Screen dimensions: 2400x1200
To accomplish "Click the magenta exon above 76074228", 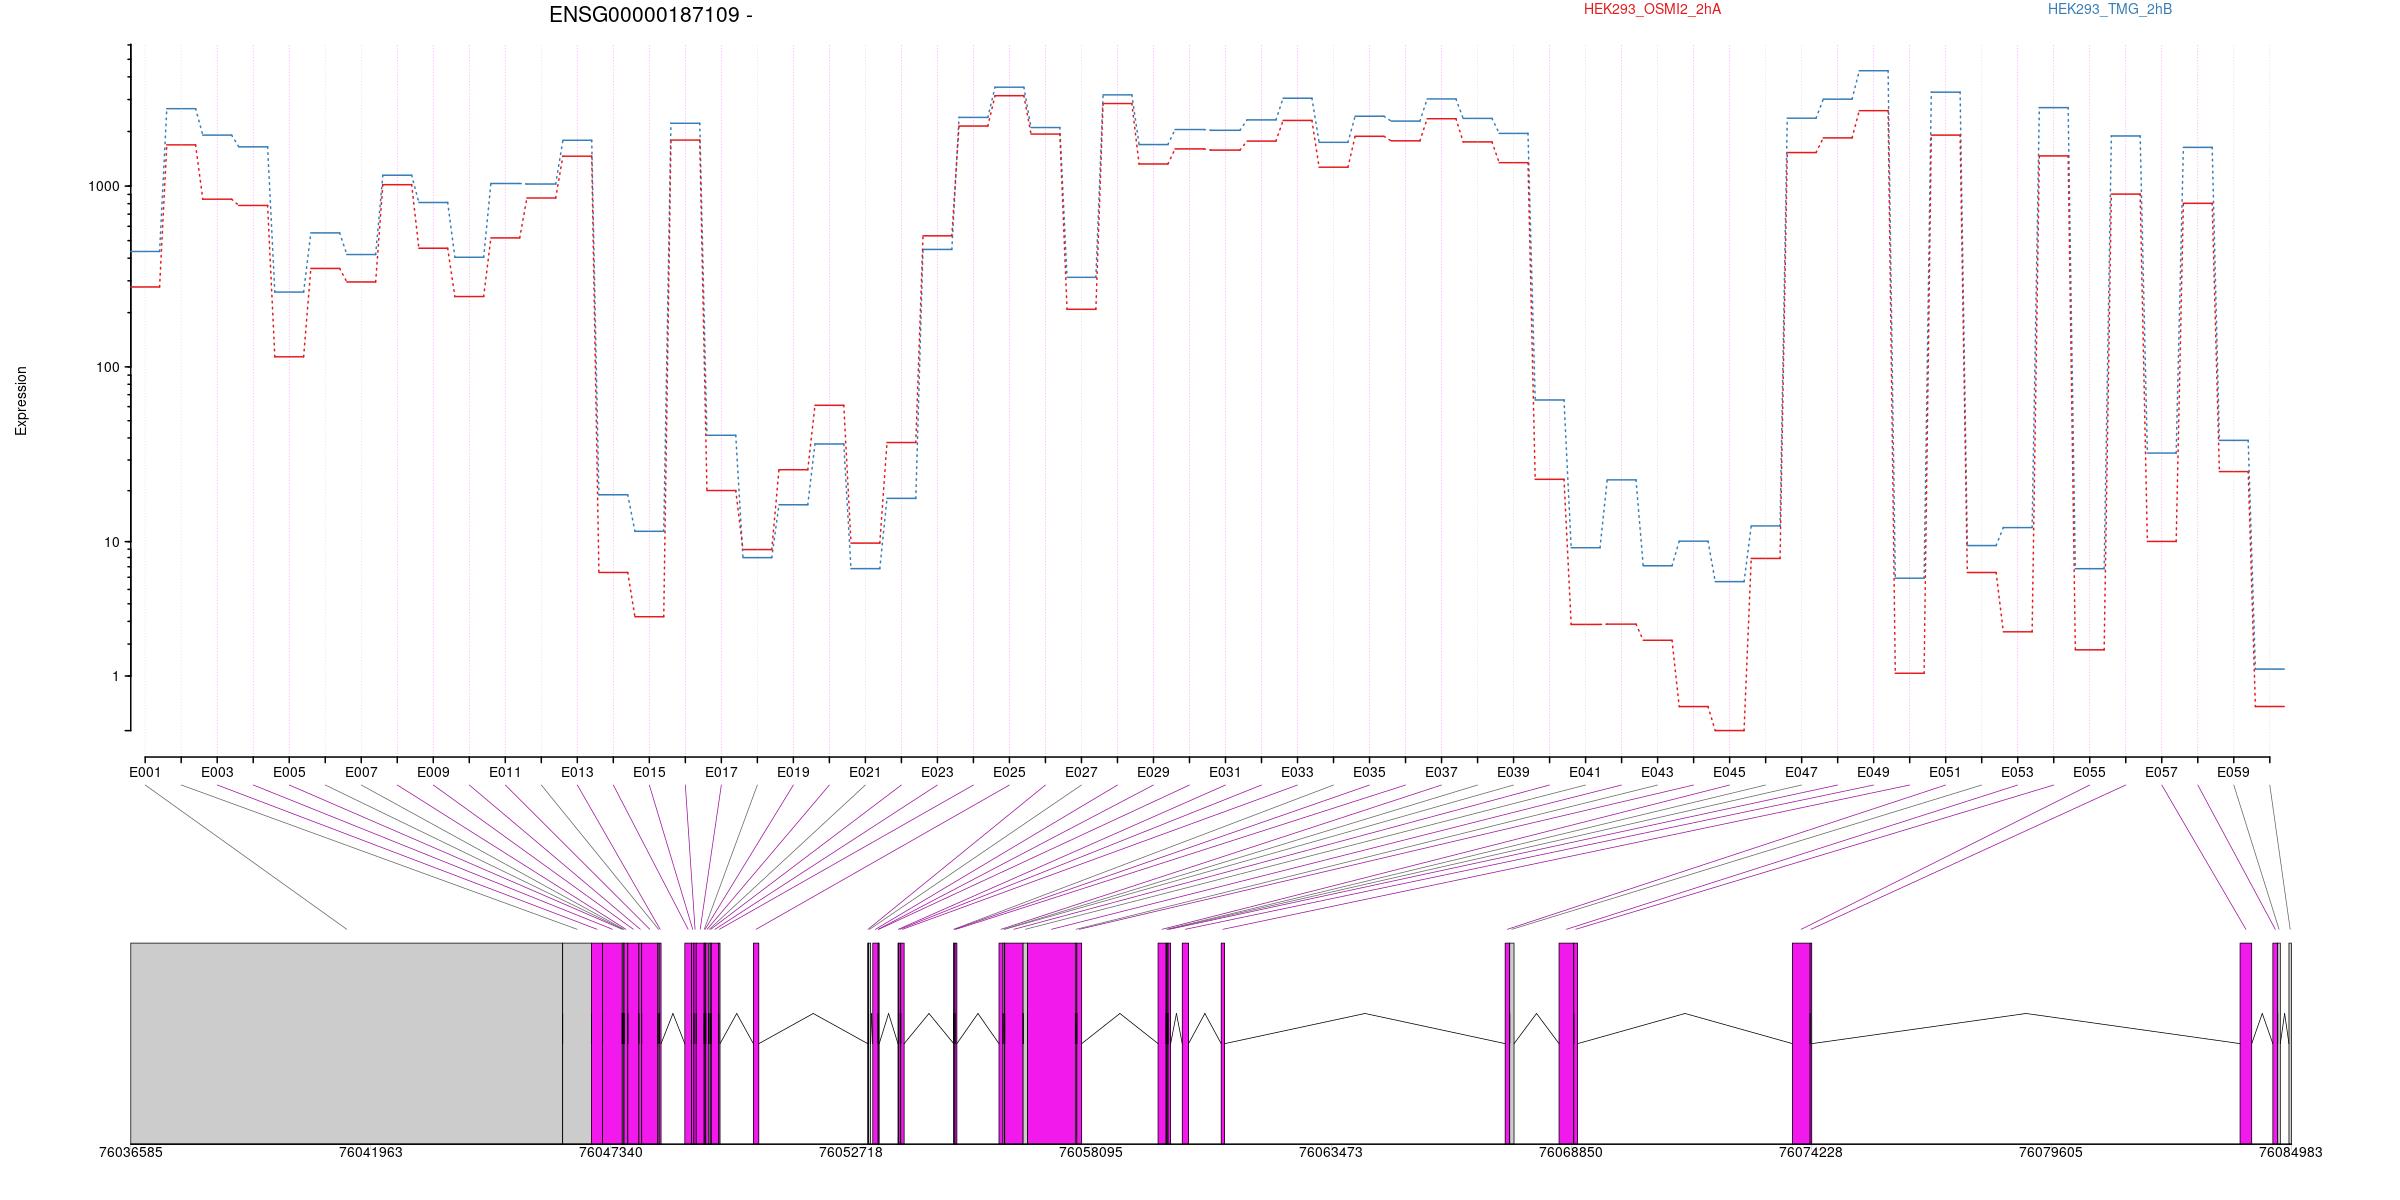I will pyautogui.click(x=1801, y=1043).
